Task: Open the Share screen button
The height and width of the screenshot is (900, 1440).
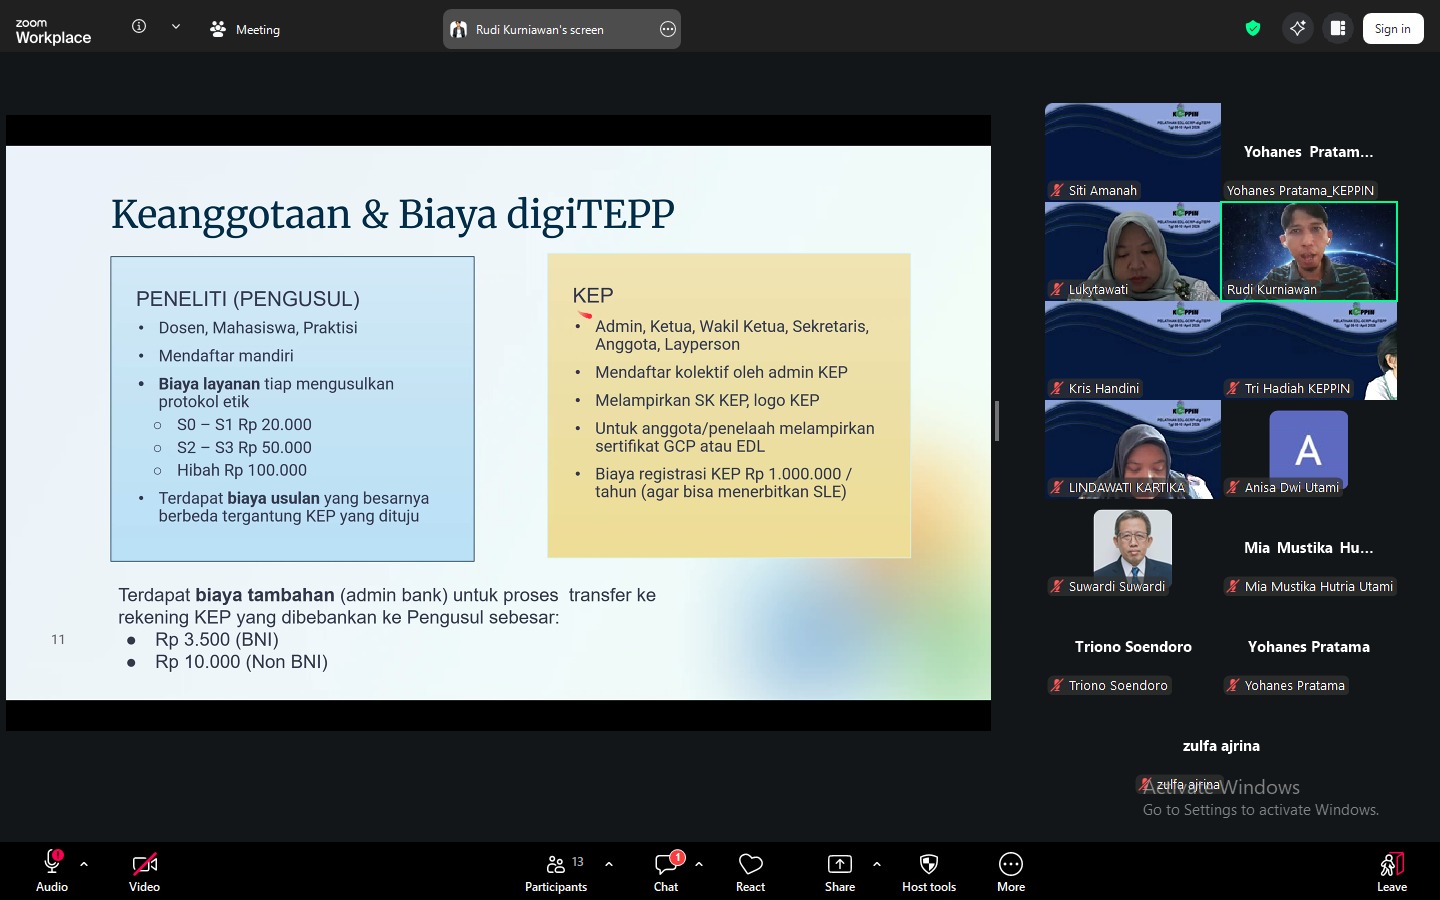Action: (x=839, y=870)
